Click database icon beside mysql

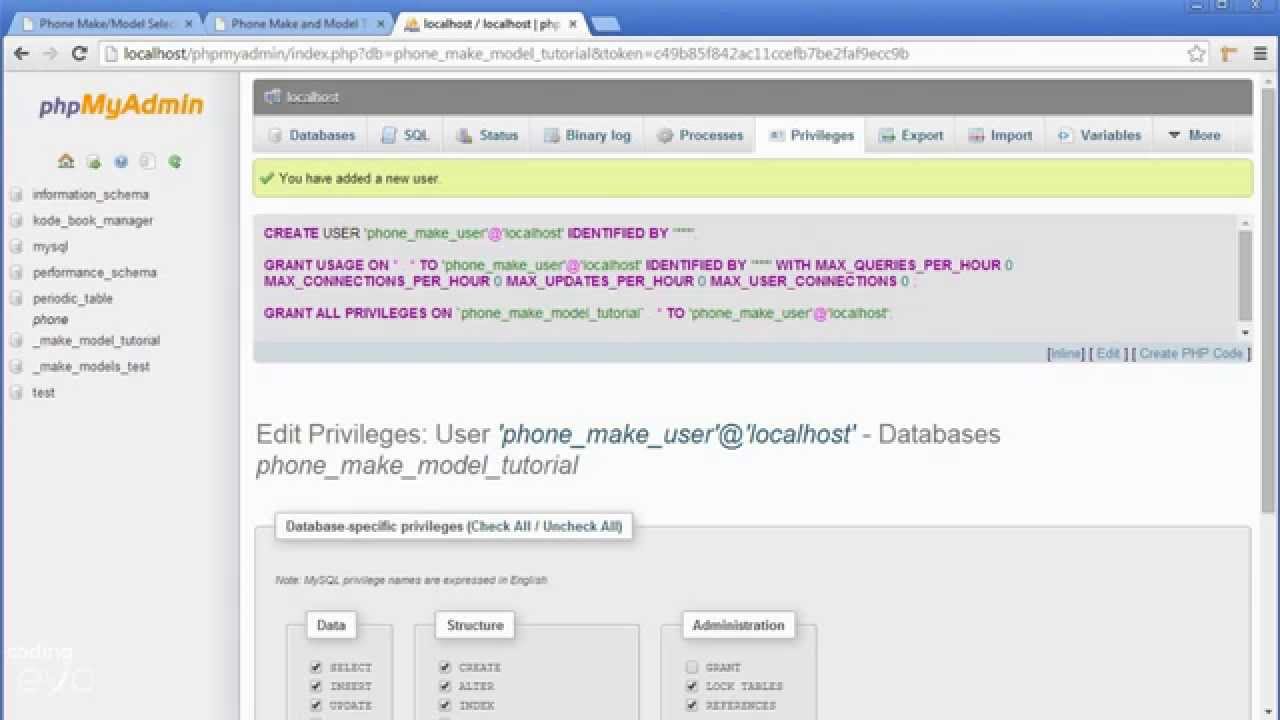[16, 247]
